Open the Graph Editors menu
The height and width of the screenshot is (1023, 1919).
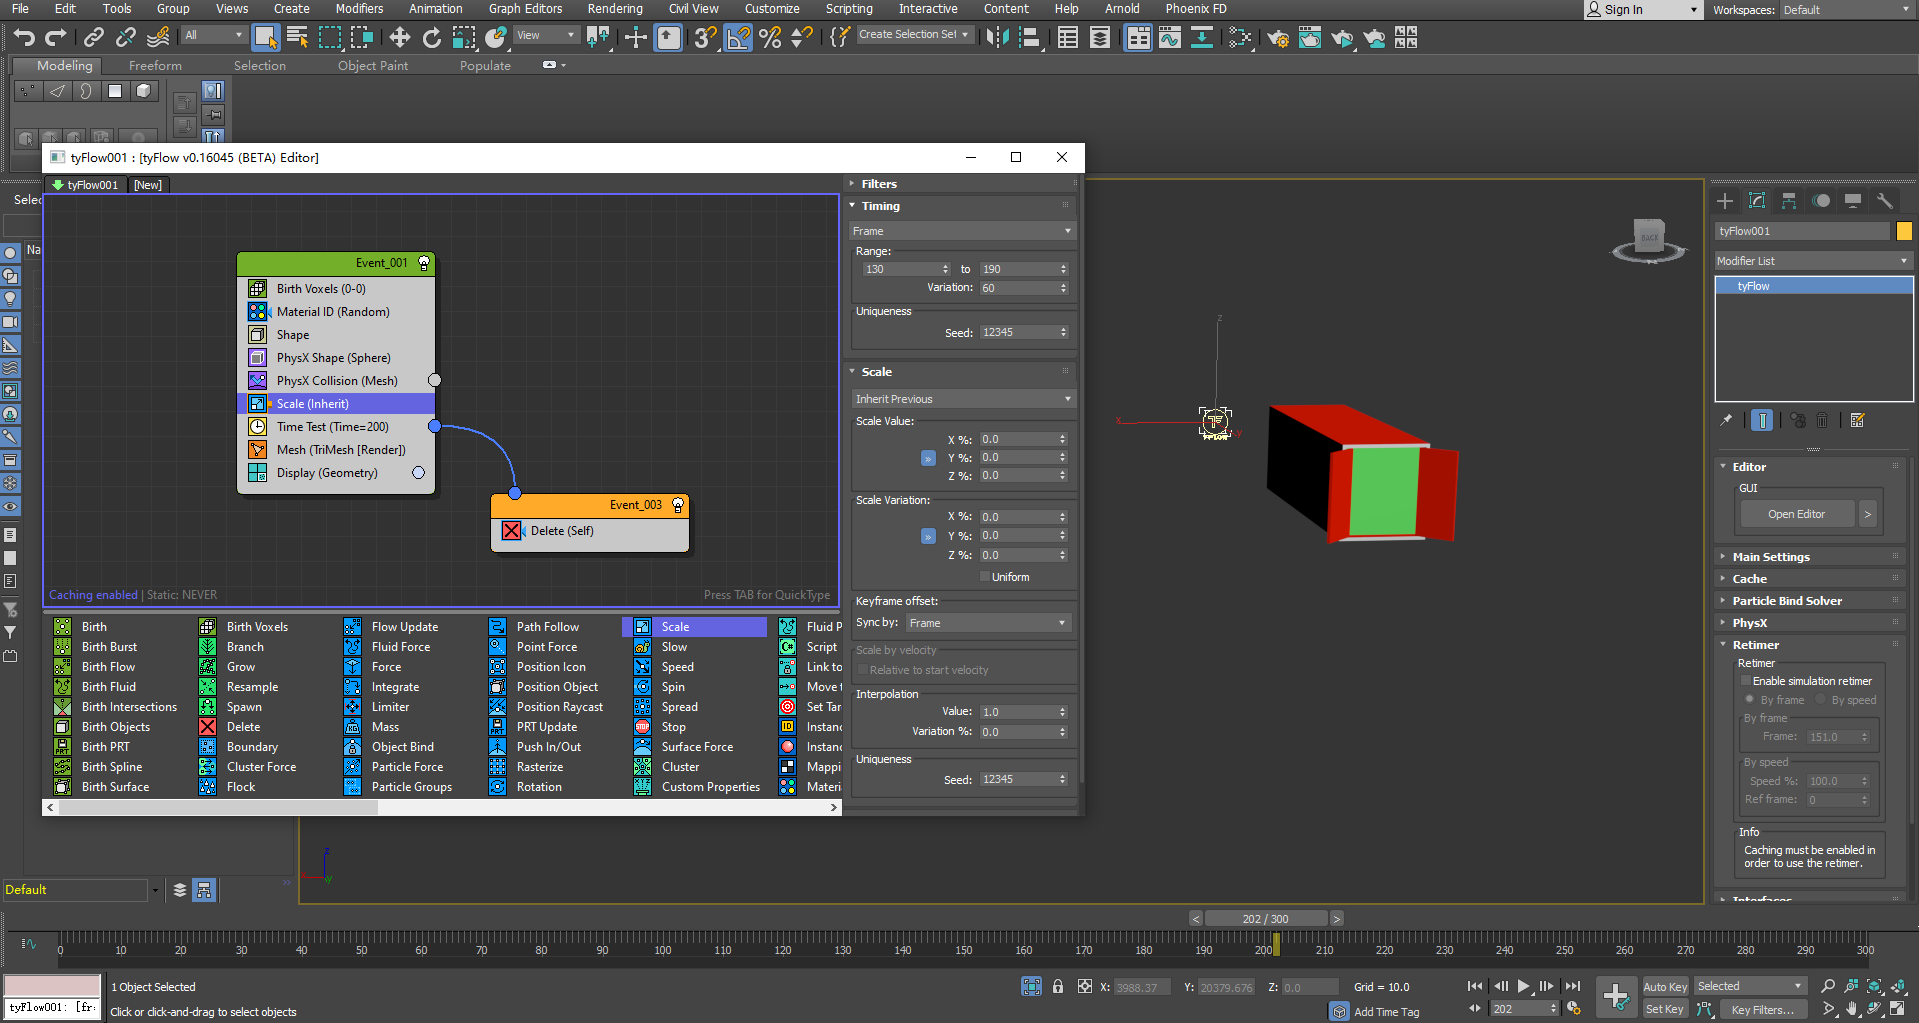525,9
